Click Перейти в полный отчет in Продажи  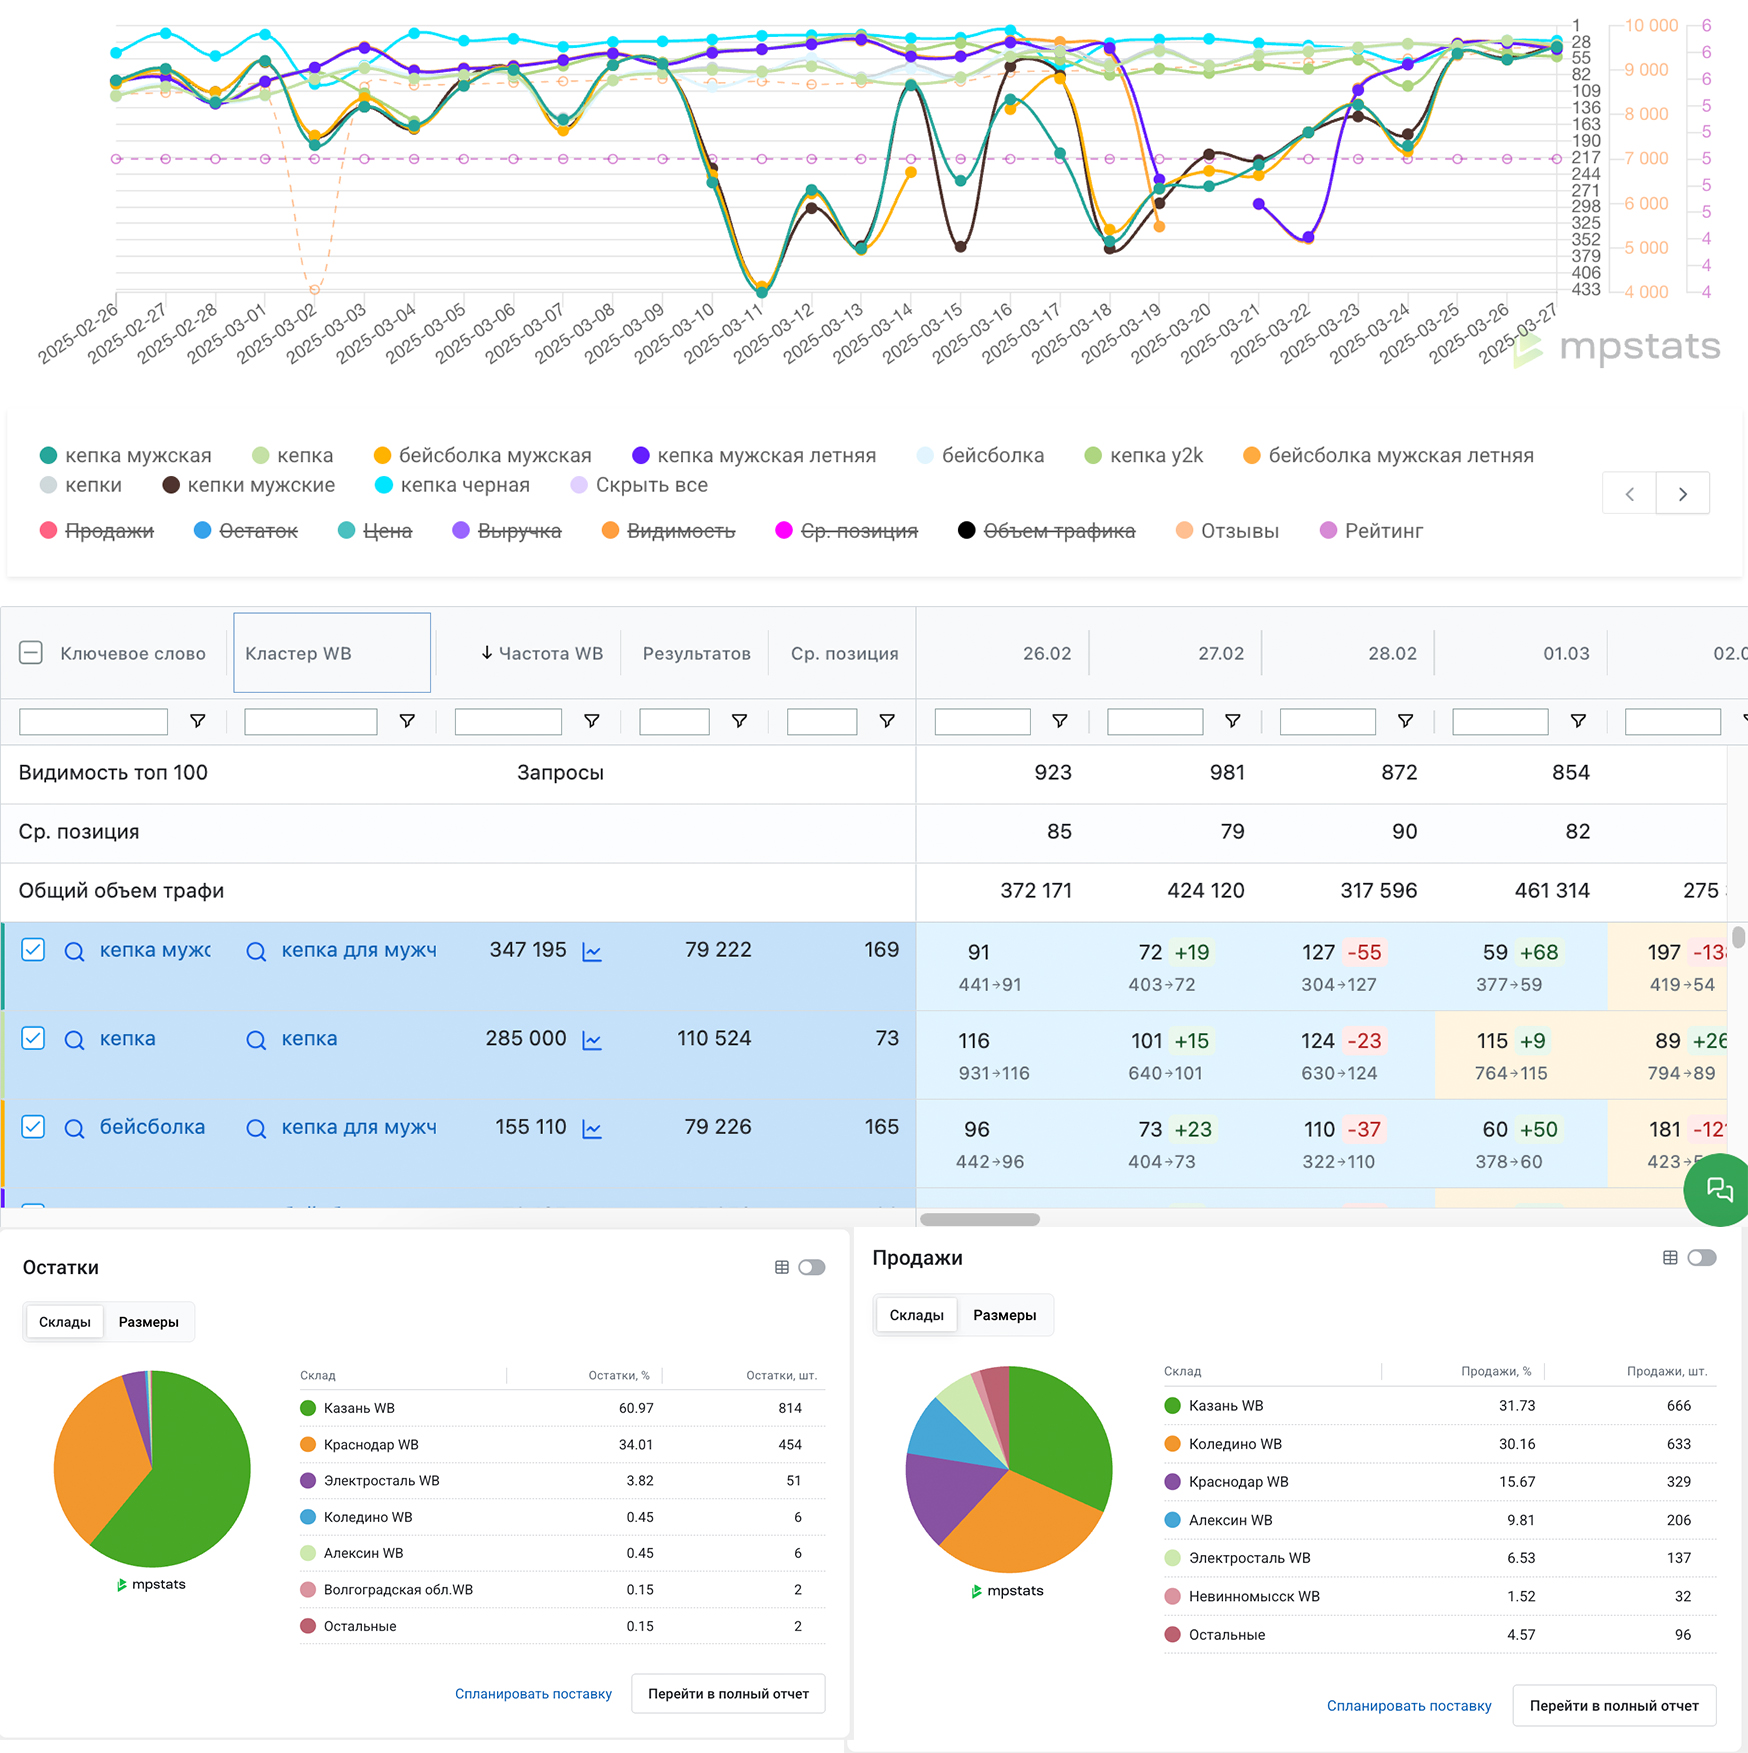pyautogui.click(x=1614, y=1706)
